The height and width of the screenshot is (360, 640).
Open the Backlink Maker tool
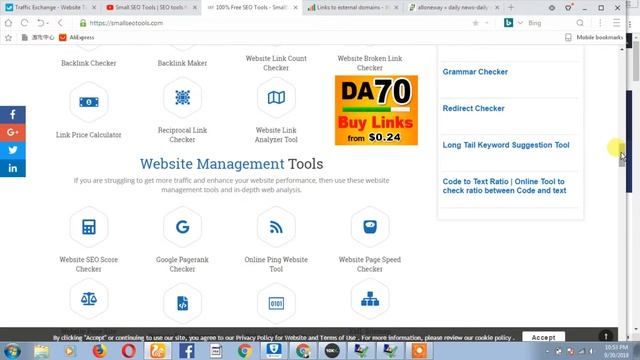(182, 63)
